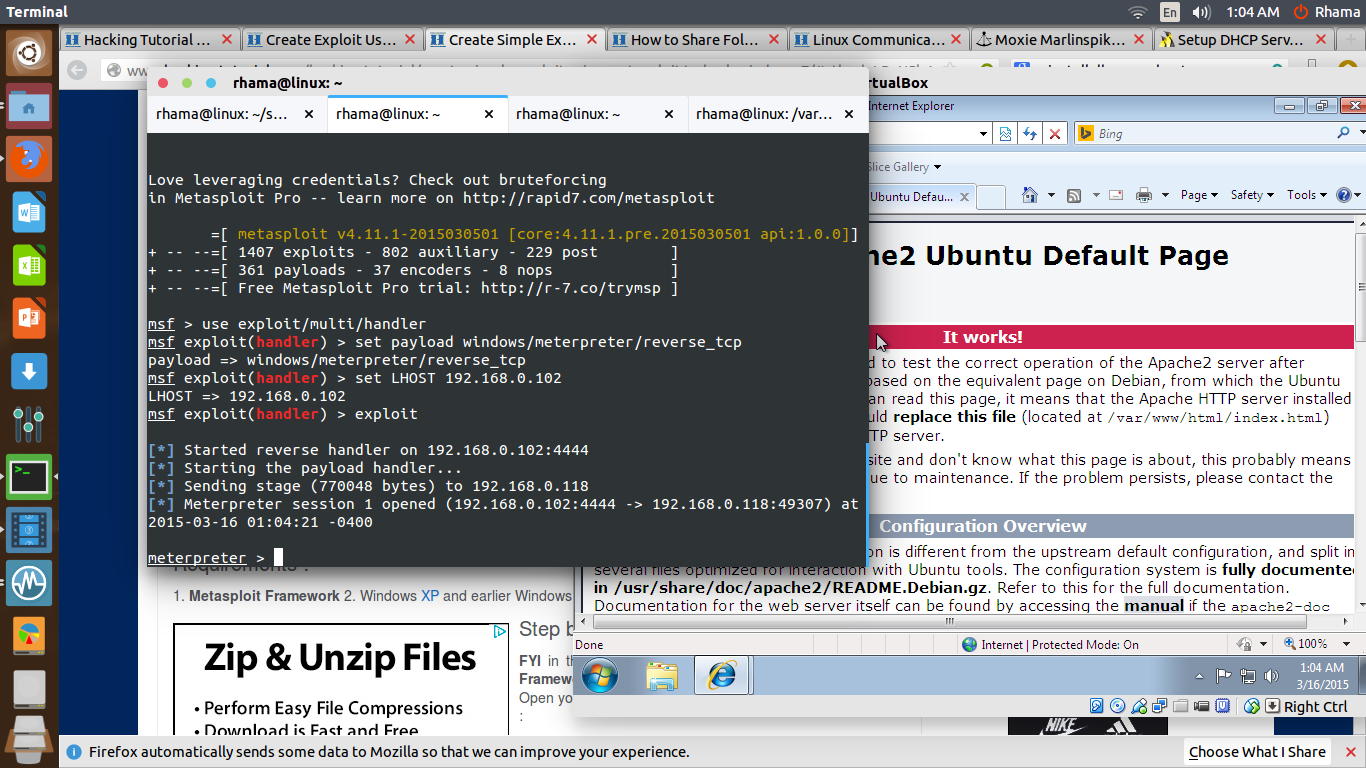Switch to the 'Linux Communica...' Firefox tab
This screenshot has height=768, width=1366.
(x=878, y=40)
